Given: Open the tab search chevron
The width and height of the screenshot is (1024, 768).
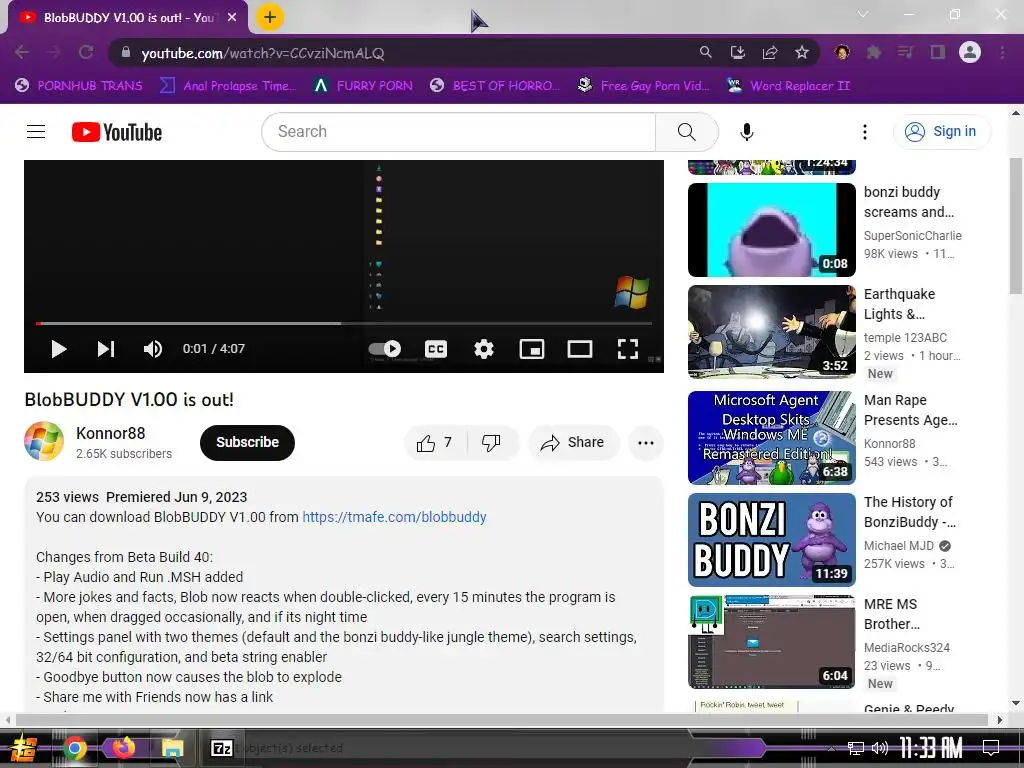Looking at the screenshot, I should [863, 14].
